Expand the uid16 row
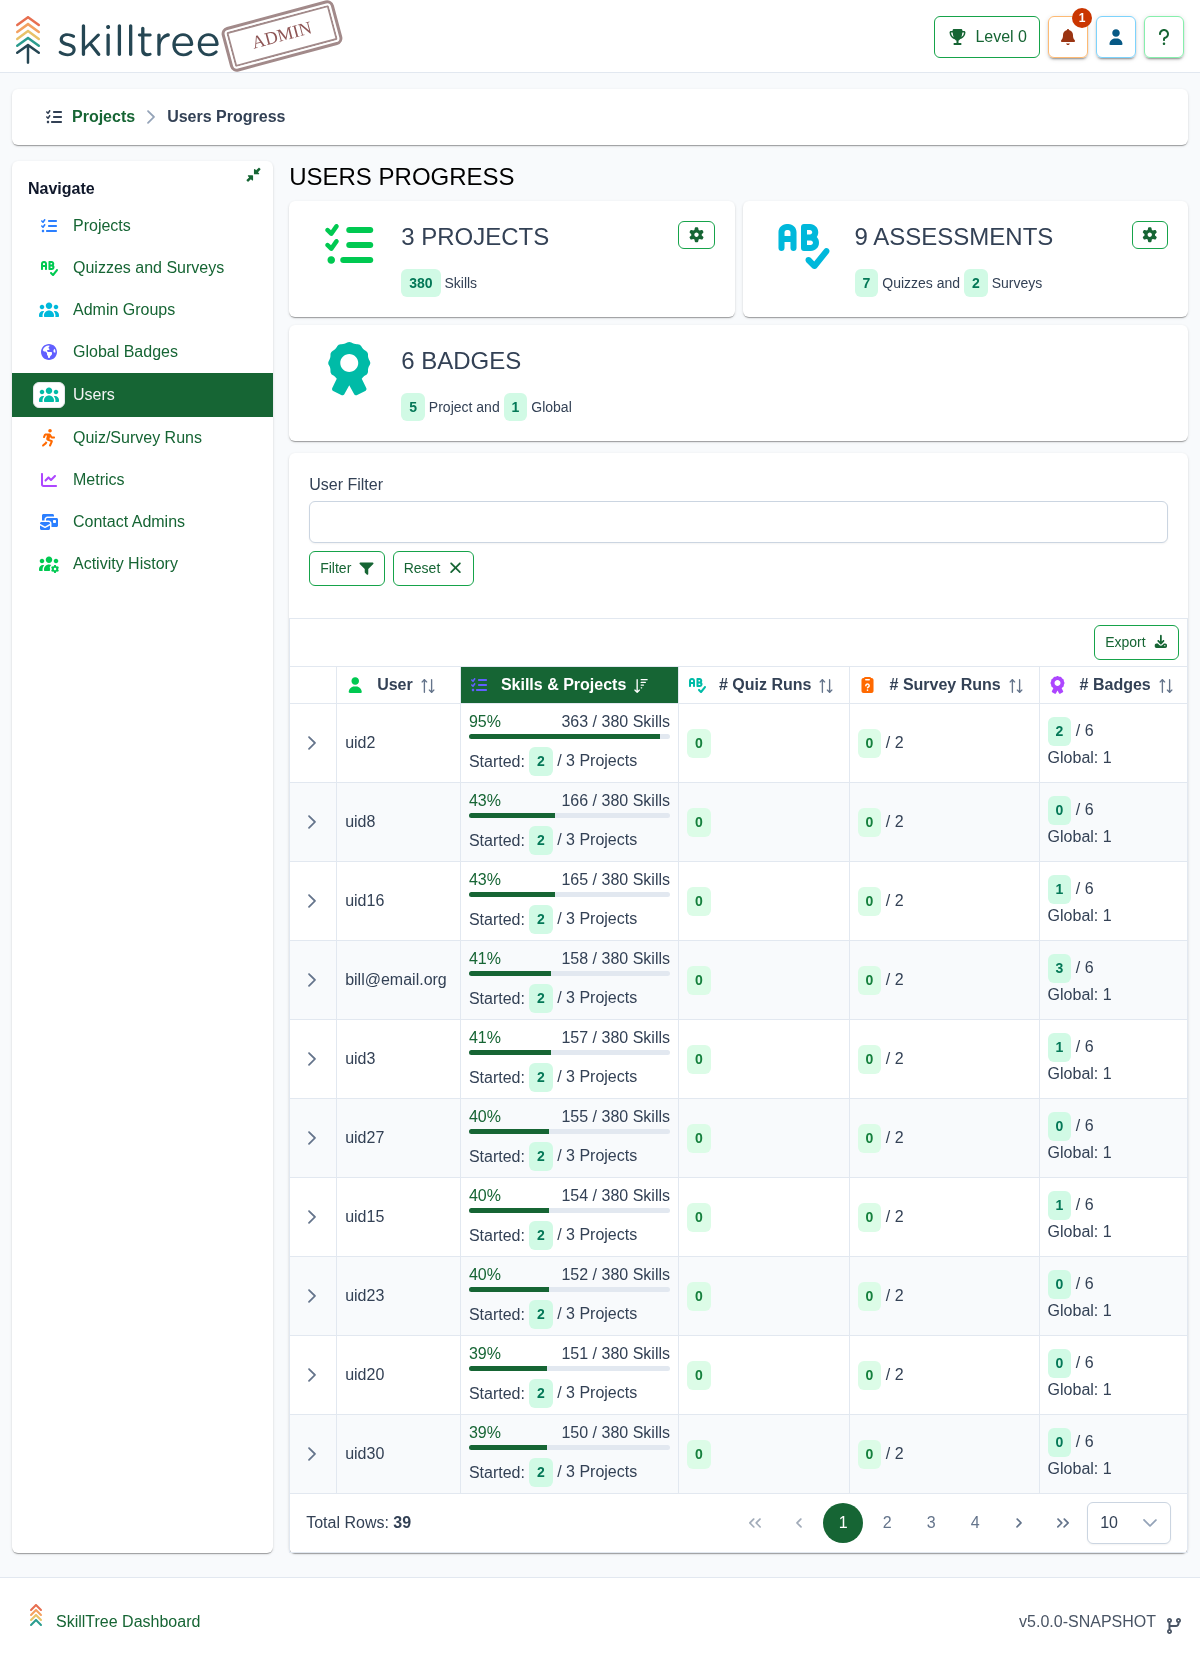Viewport: 1200px width, 1658px height. [x=312, y=901]
